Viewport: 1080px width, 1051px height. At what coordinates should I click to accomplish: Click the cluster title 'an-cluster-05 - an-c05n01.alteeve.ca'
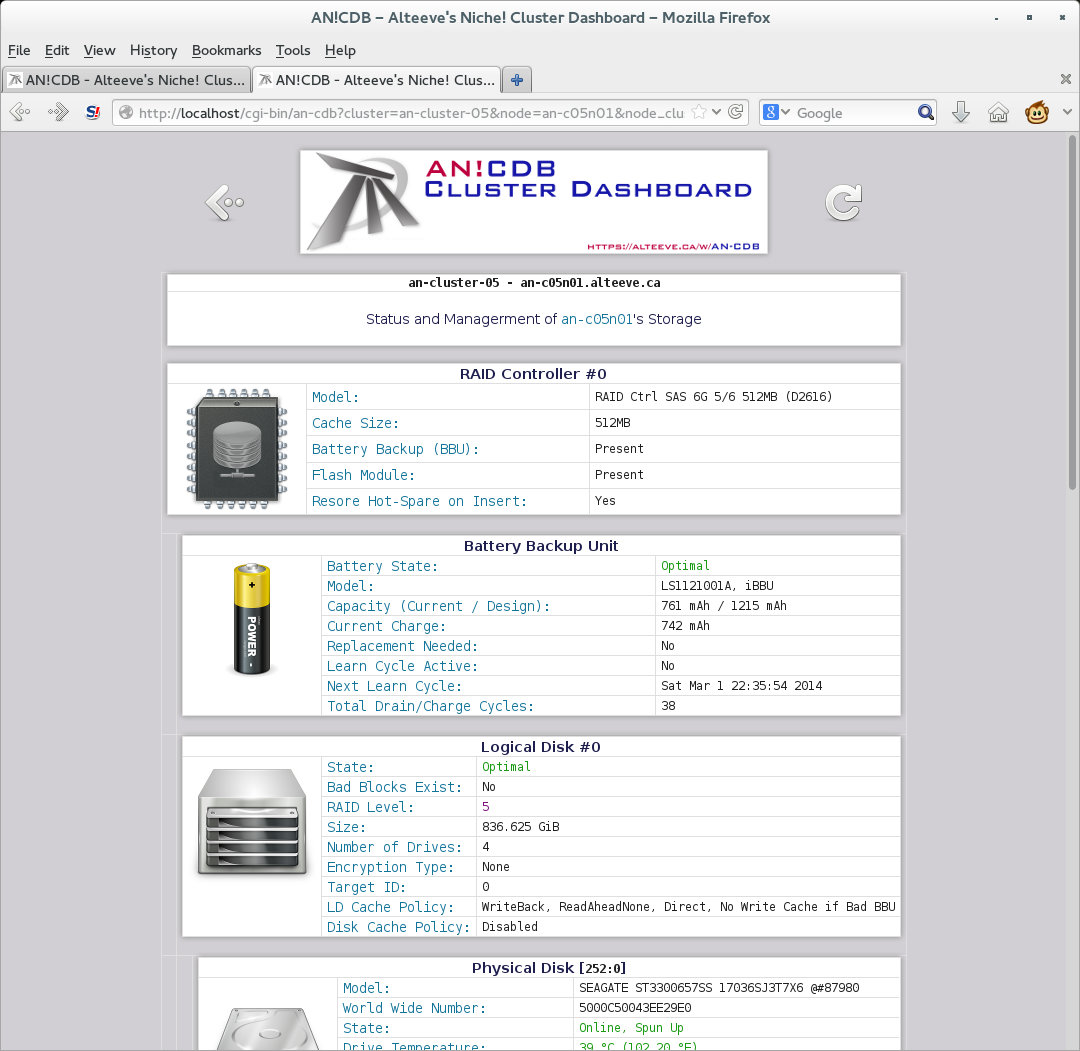pyautogui.click(x=534, y=282)
